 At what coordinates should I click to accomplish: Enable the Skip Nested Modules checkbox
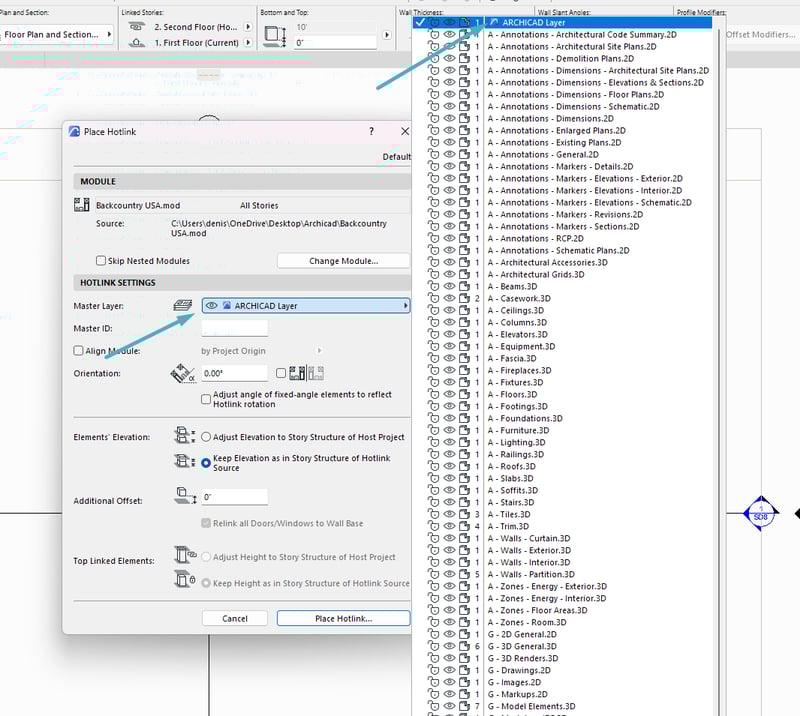click(x=101, y=261)
